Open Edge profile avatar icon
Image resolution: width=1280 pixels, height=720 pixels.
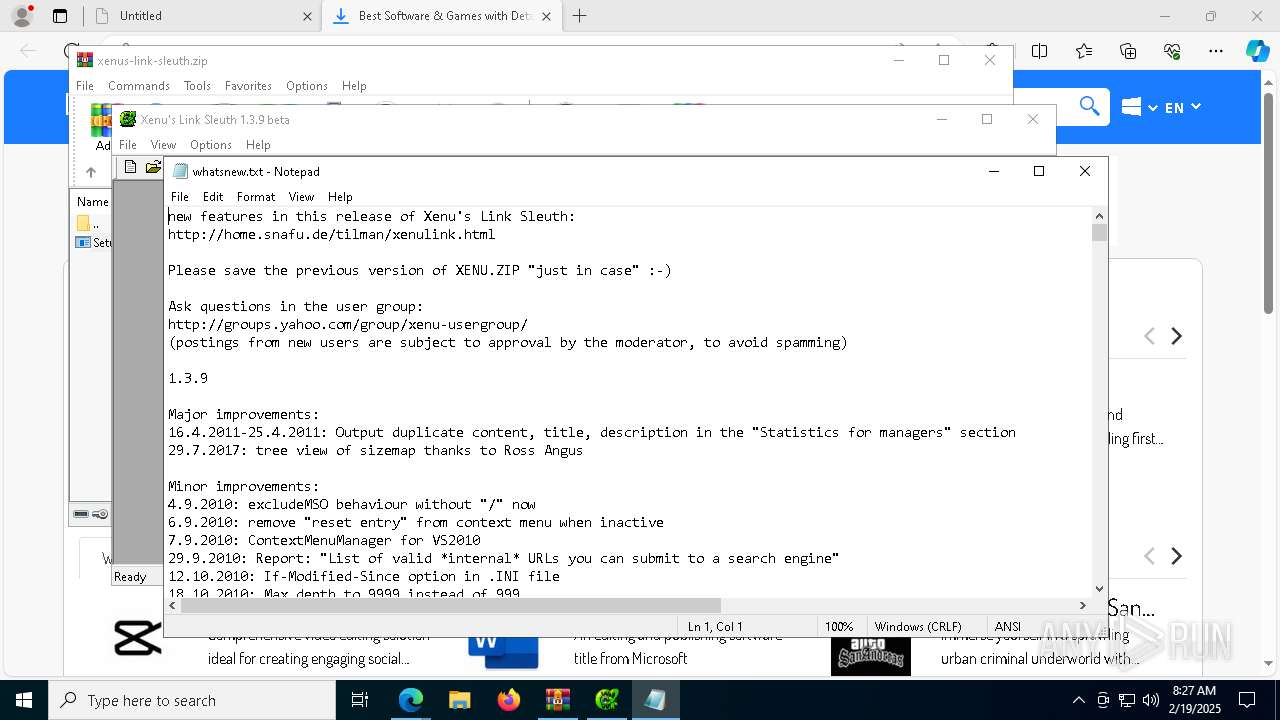[22, 16]
